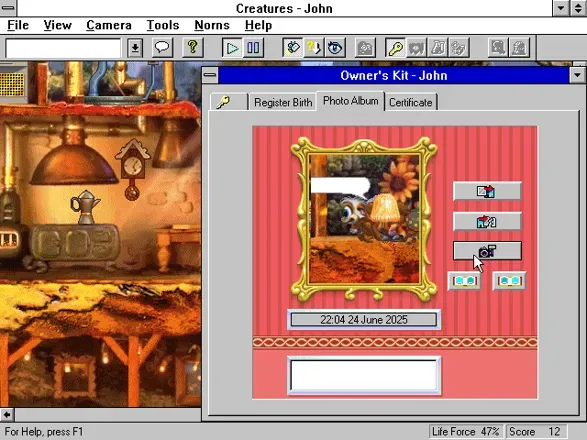Screen dimensions: 587x440
Task: Click the framed Norn photo
Action: click(364, 218)
